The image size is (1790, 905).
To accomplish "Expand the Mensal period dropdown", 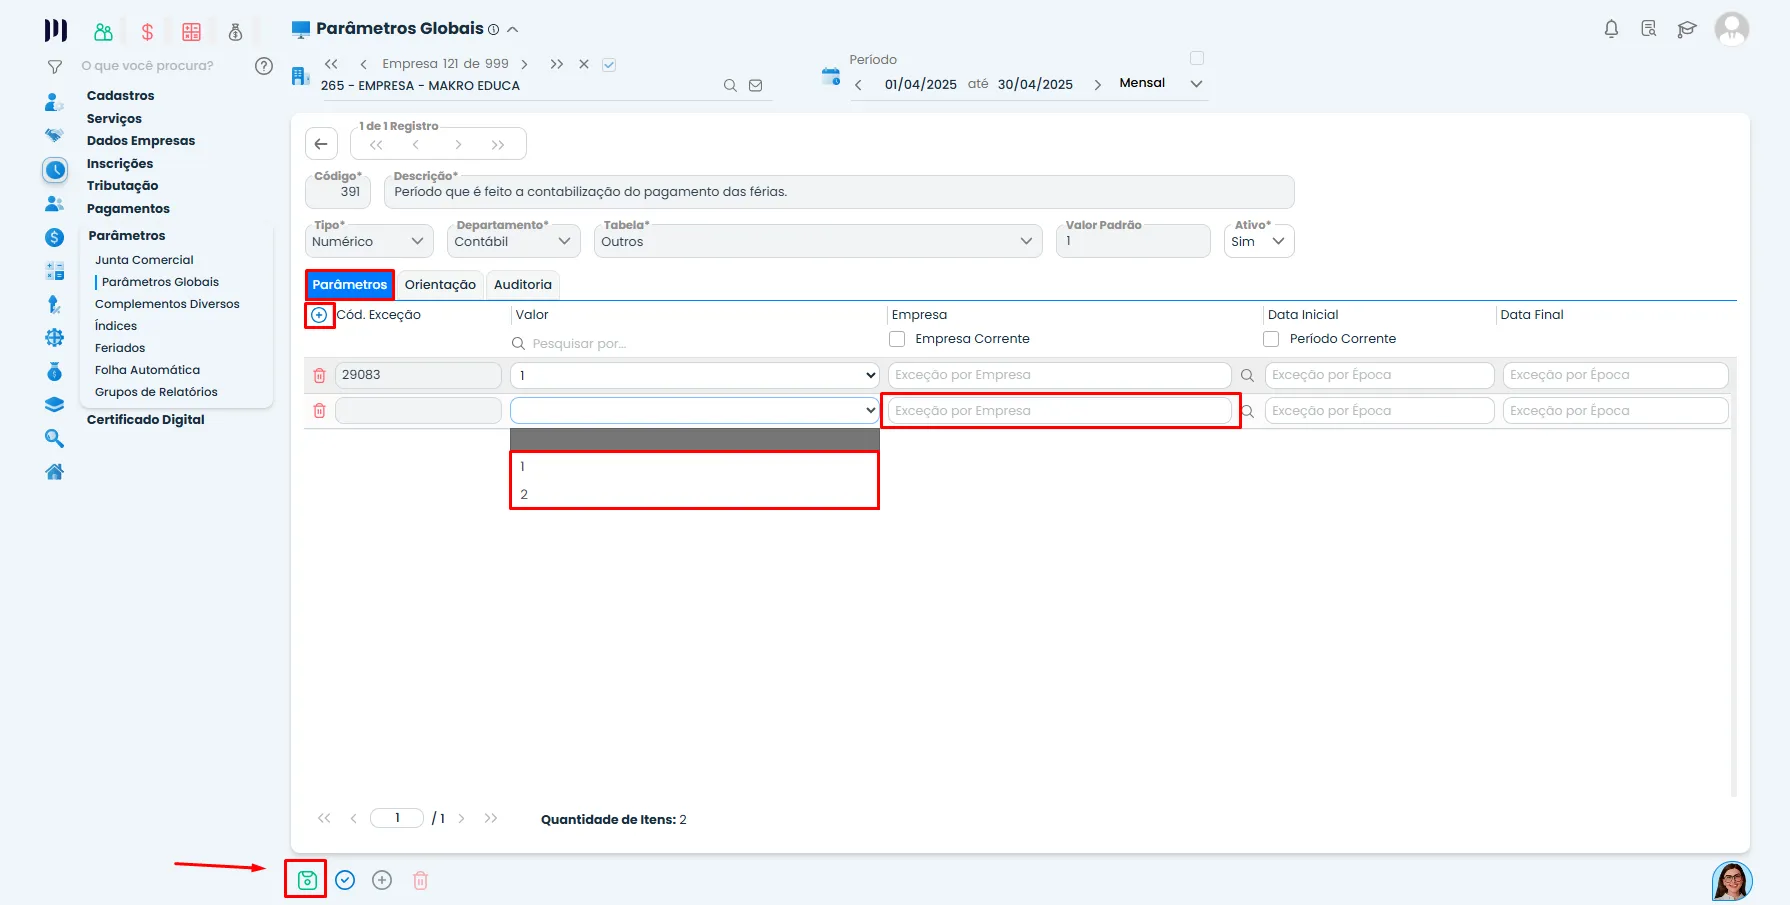I will pos(1160,84).
